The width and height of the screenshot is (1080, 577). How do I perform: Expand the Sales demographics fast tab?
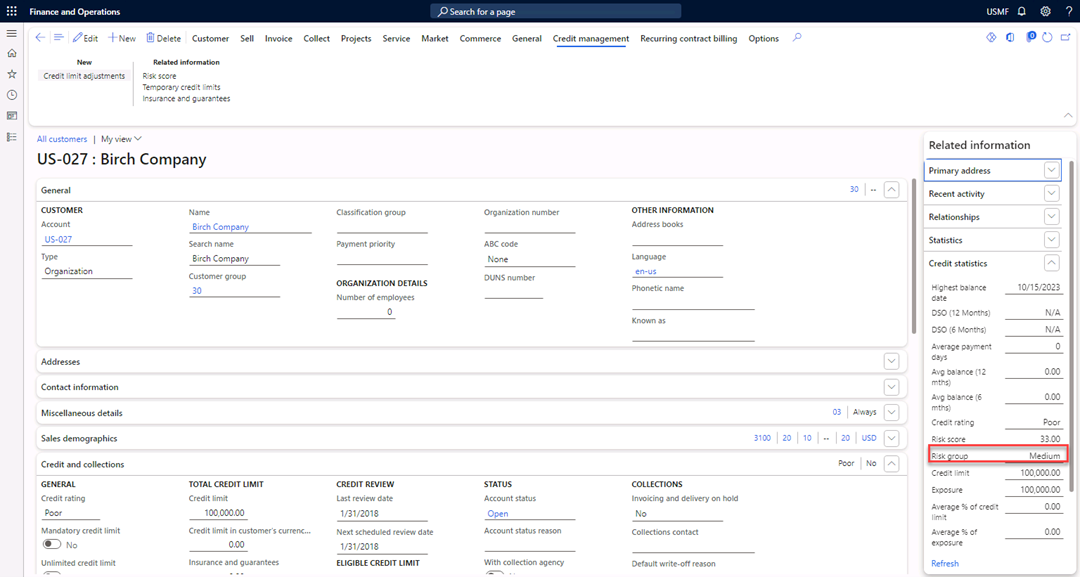coord(891,438)
